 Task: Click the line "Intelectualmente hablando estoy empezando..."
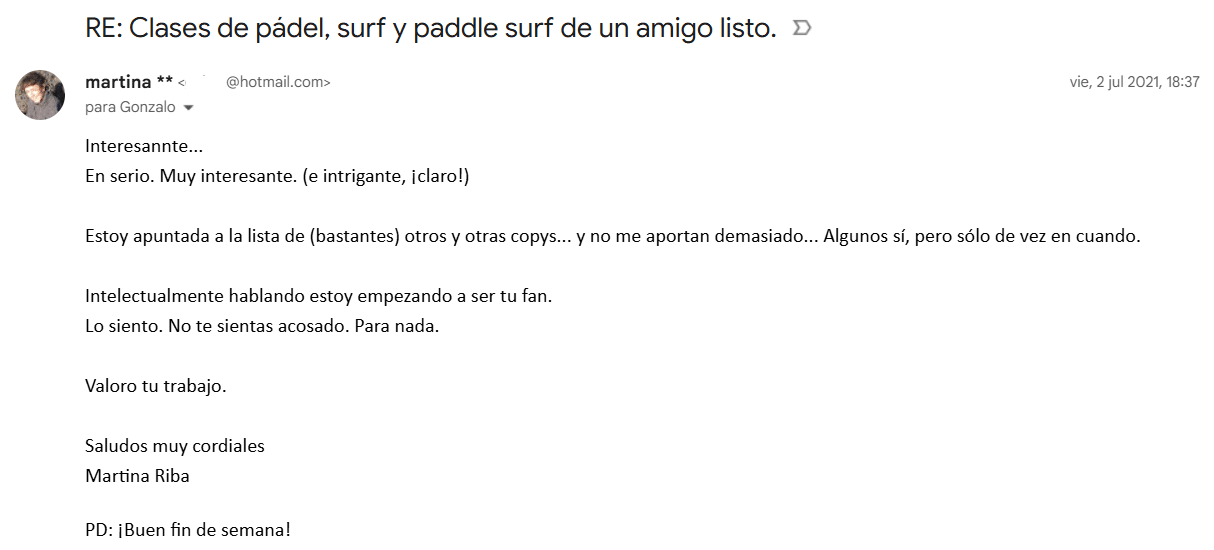pyautogui.click(x=316, y=297)
